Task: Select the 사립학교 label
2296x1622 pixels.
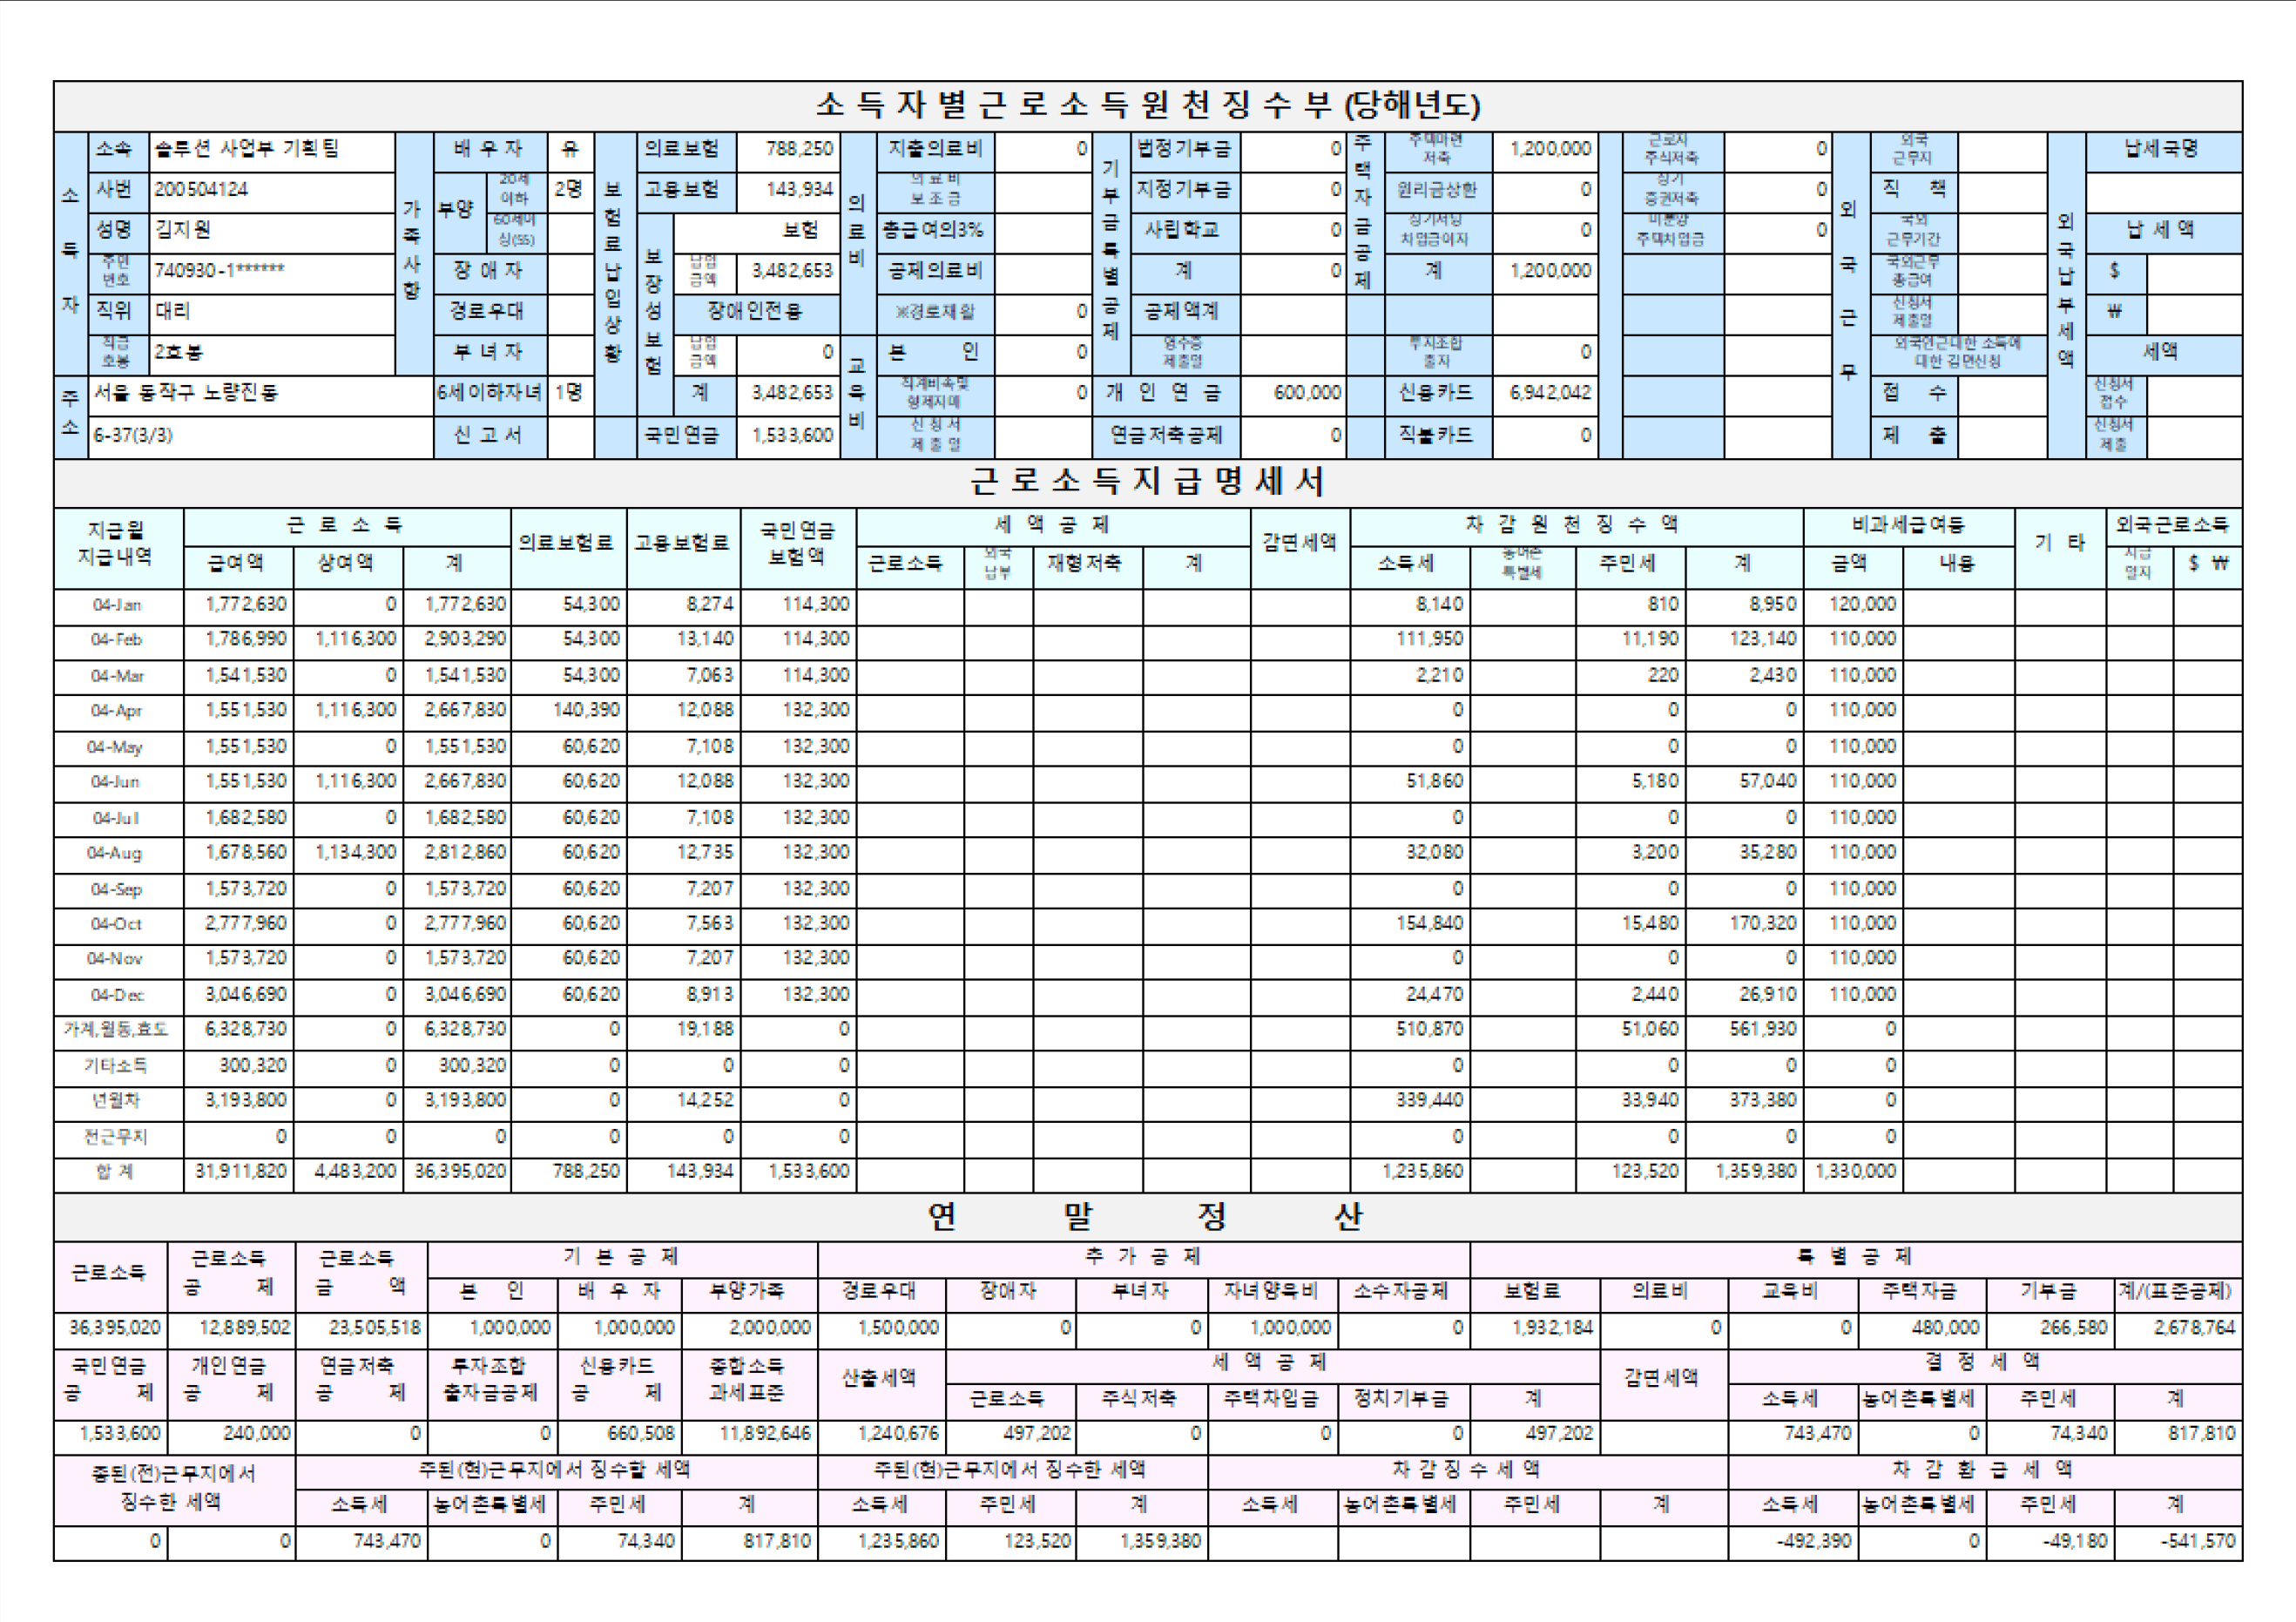Action: pos(1183,230)
